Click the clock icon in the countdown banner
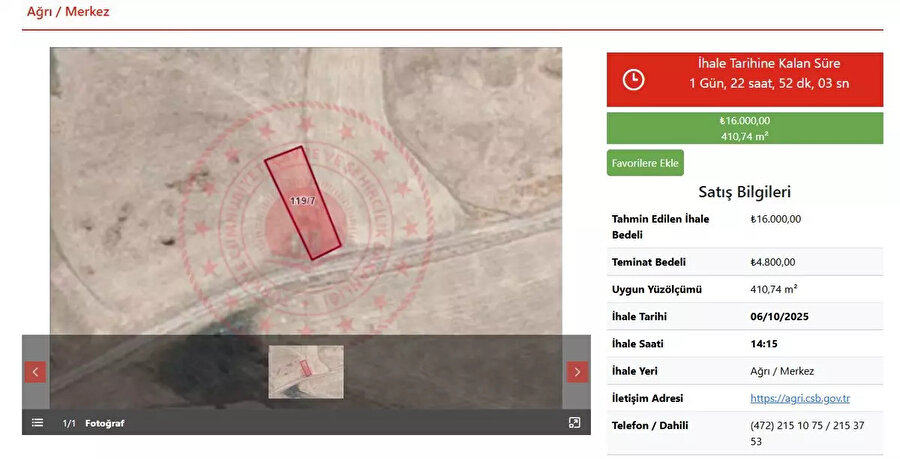The width and height of the screenshot is (900, 459). pos(634,80)
